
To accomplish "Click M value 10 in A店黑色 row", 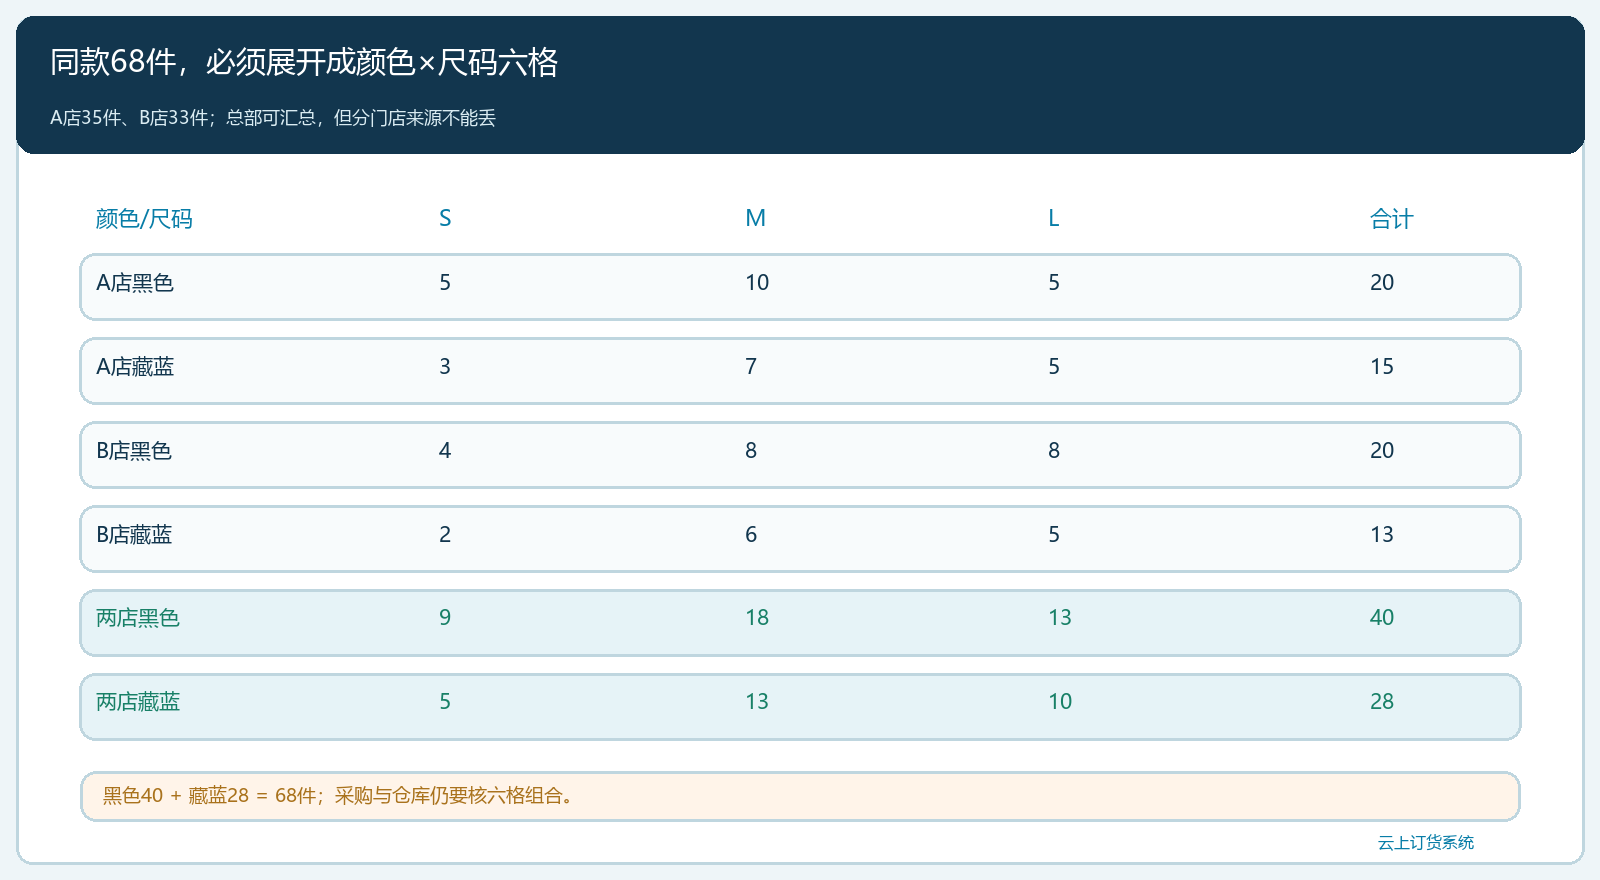I will tap(757, 283).
